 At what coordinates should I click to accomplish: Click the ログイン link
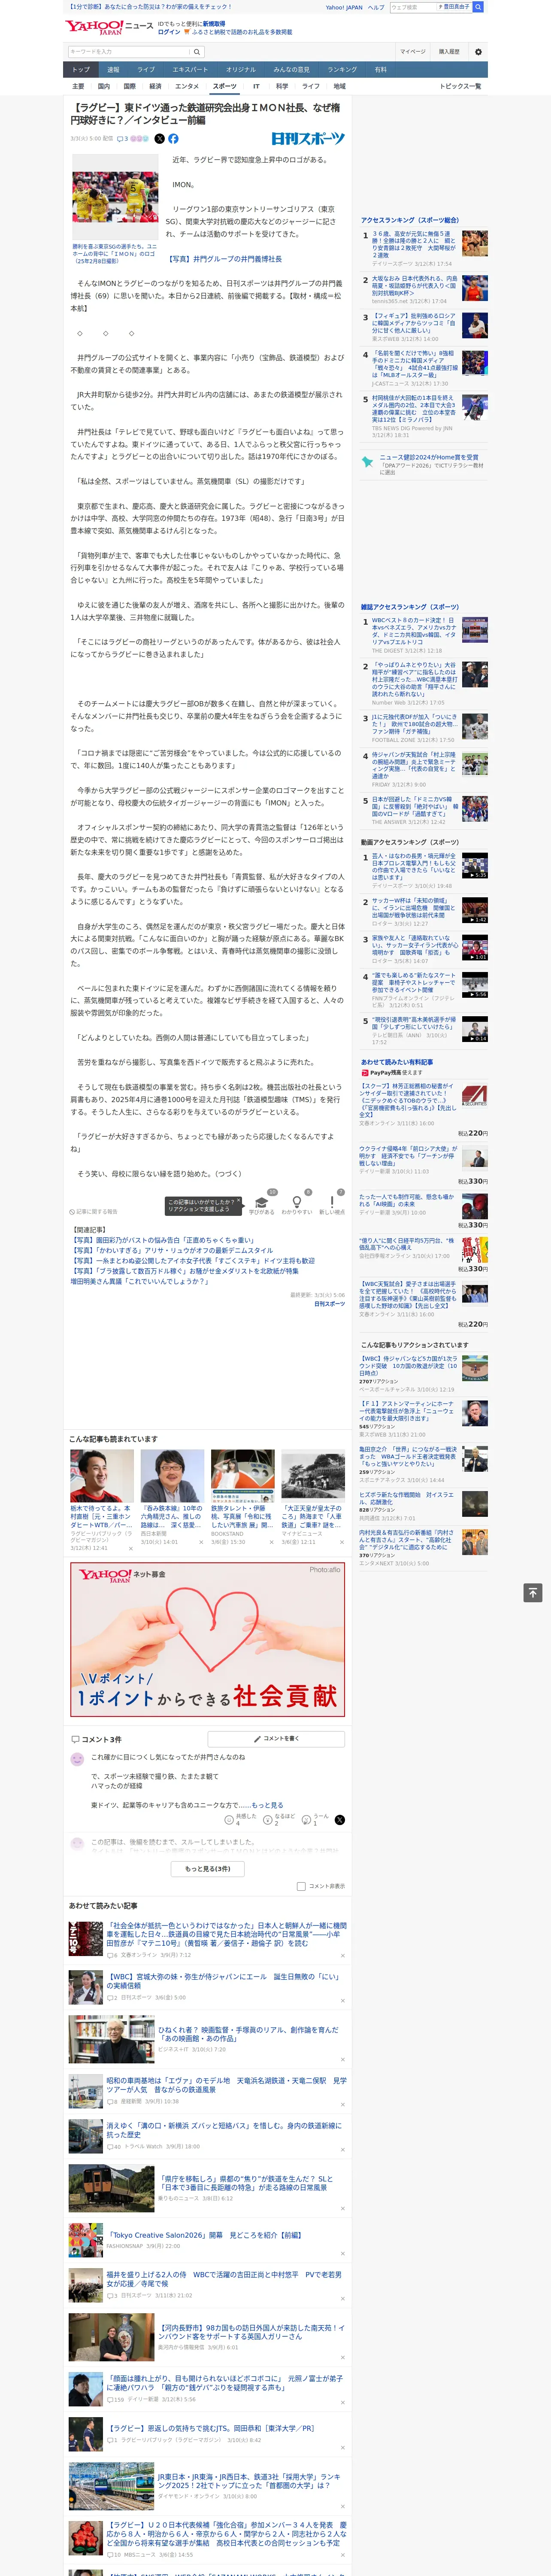point(169,32)
